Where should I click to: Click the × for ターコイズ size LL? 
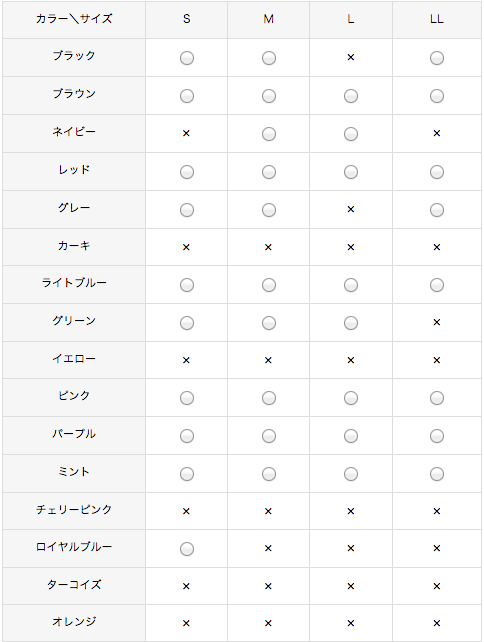(437, 586)
